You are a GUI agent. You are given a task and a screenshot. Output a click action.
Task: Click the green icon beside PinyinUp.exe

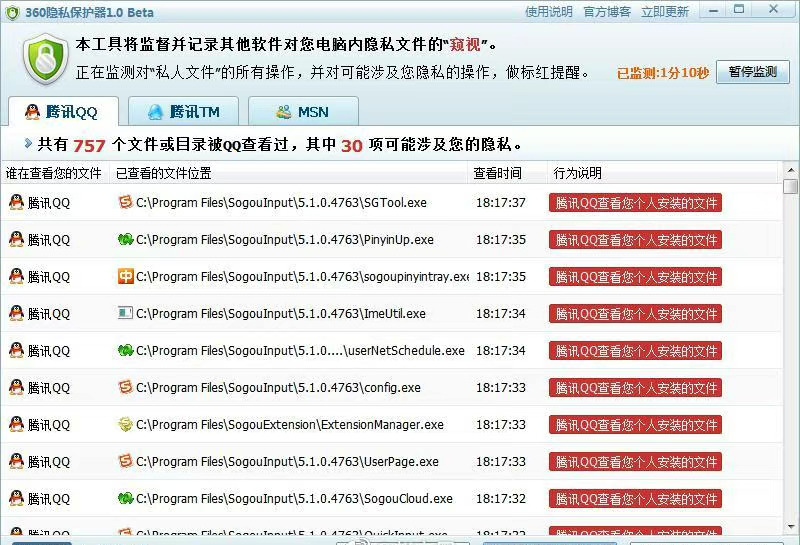[125, 239]
